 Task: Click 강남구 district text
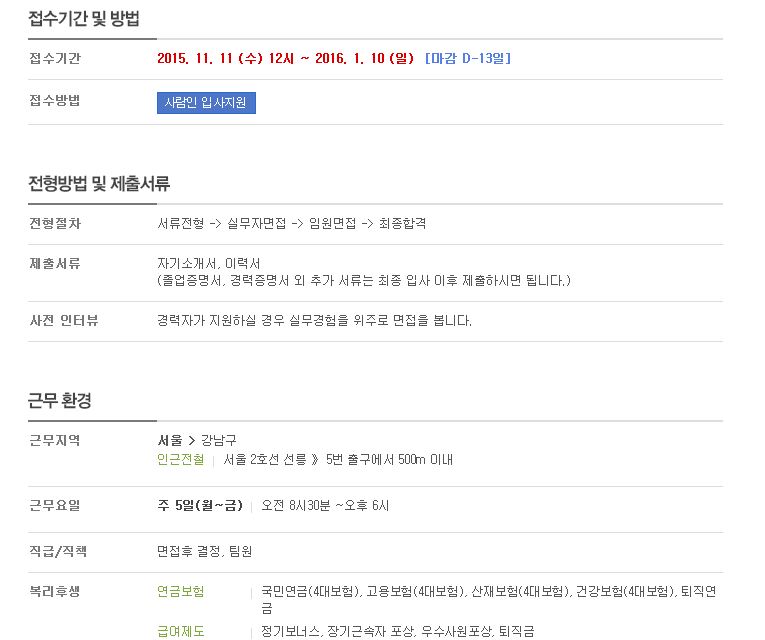click(x=219, y=440)
